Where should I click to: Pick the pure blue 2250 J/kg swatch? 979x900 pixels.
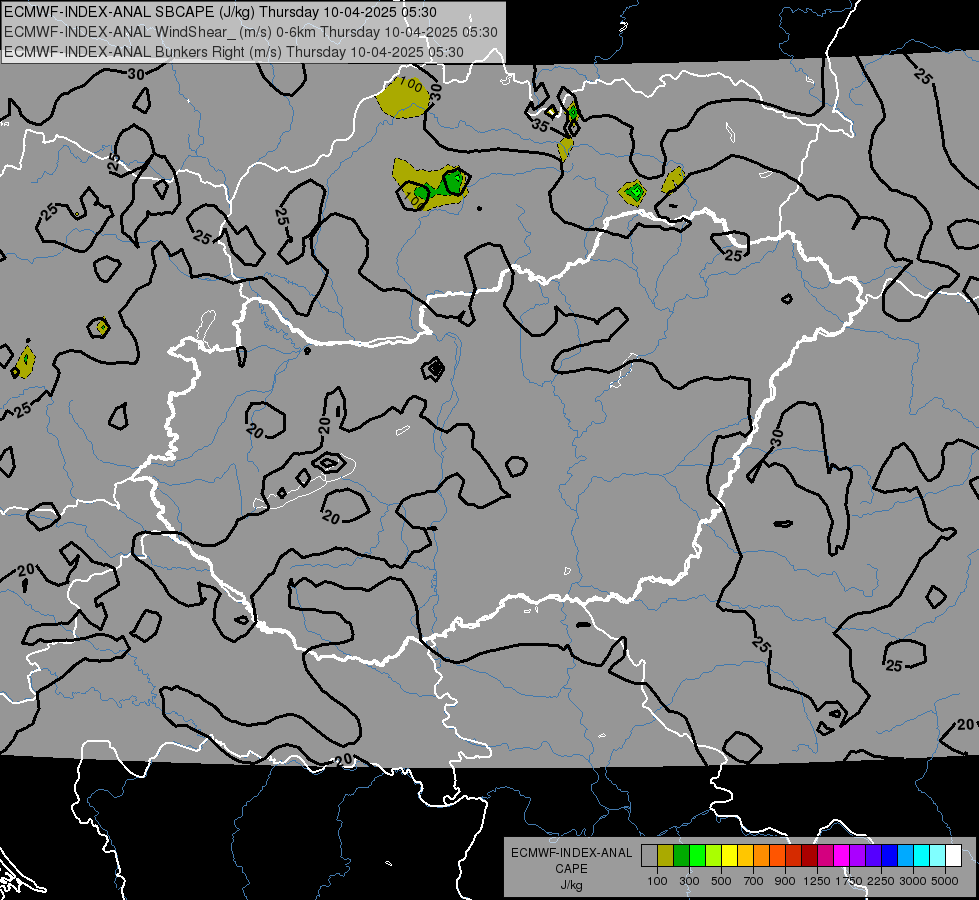(x=890, y=856)
